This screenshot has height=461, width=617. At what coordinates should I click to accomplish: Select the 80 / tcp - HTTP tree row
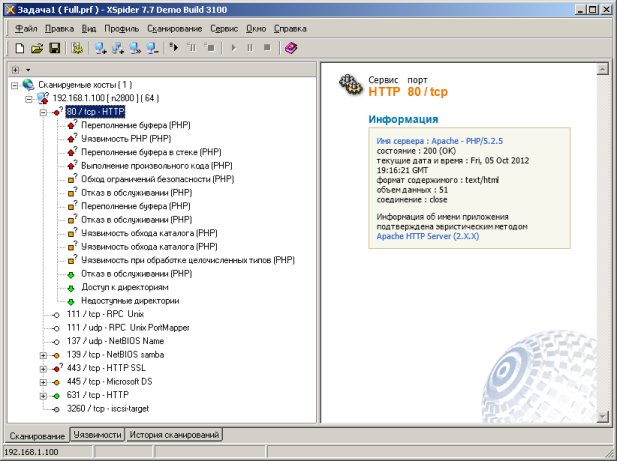[x=95, y=112]
